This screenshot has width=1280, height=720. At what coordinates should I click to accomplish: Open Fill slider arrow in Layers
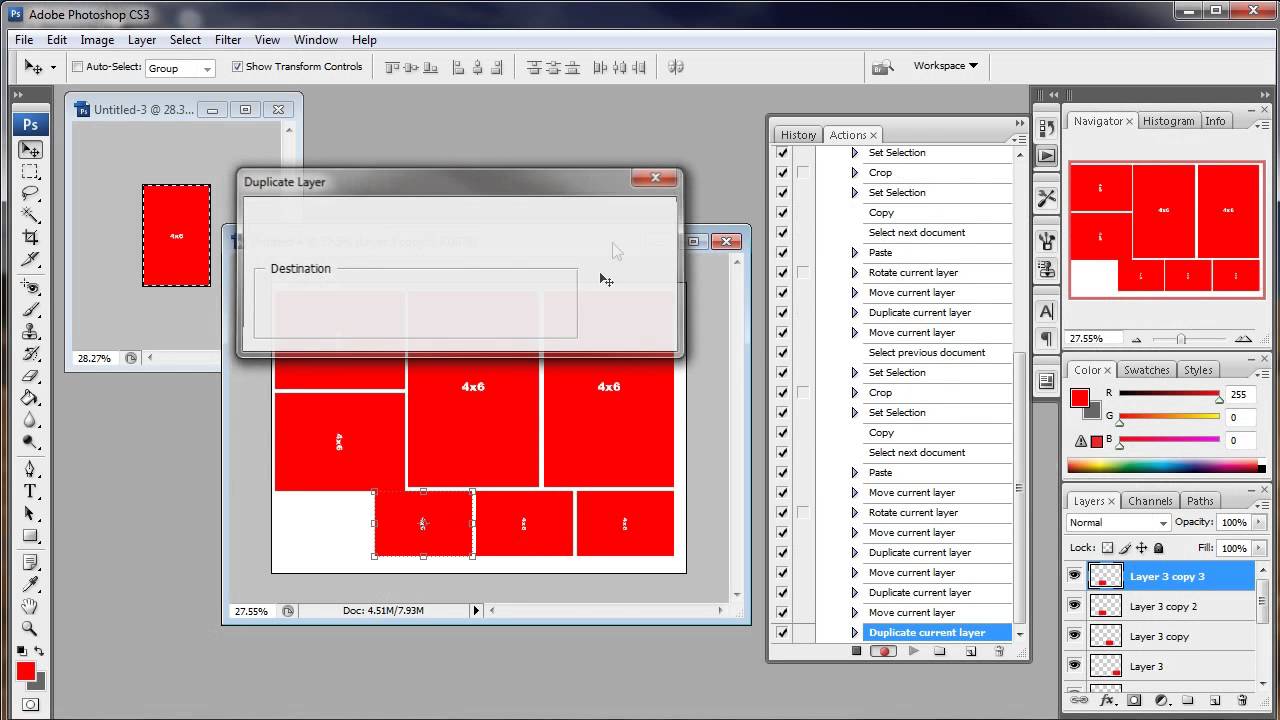pyautogui.click(x=1258, y=548)
